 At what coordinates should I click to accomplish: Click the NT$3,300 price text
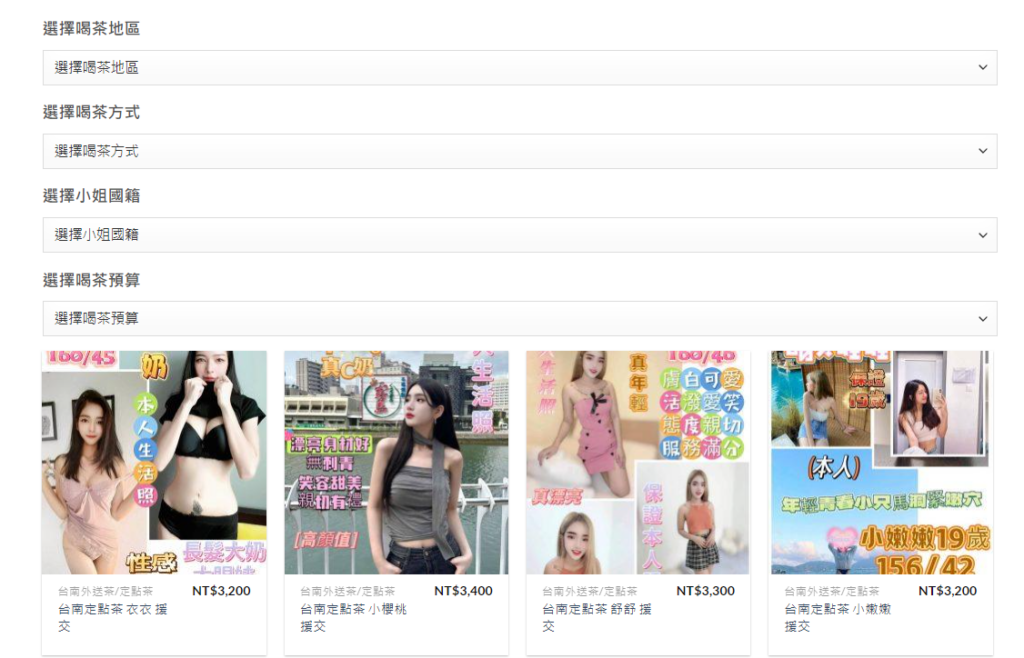click(705, 591)
